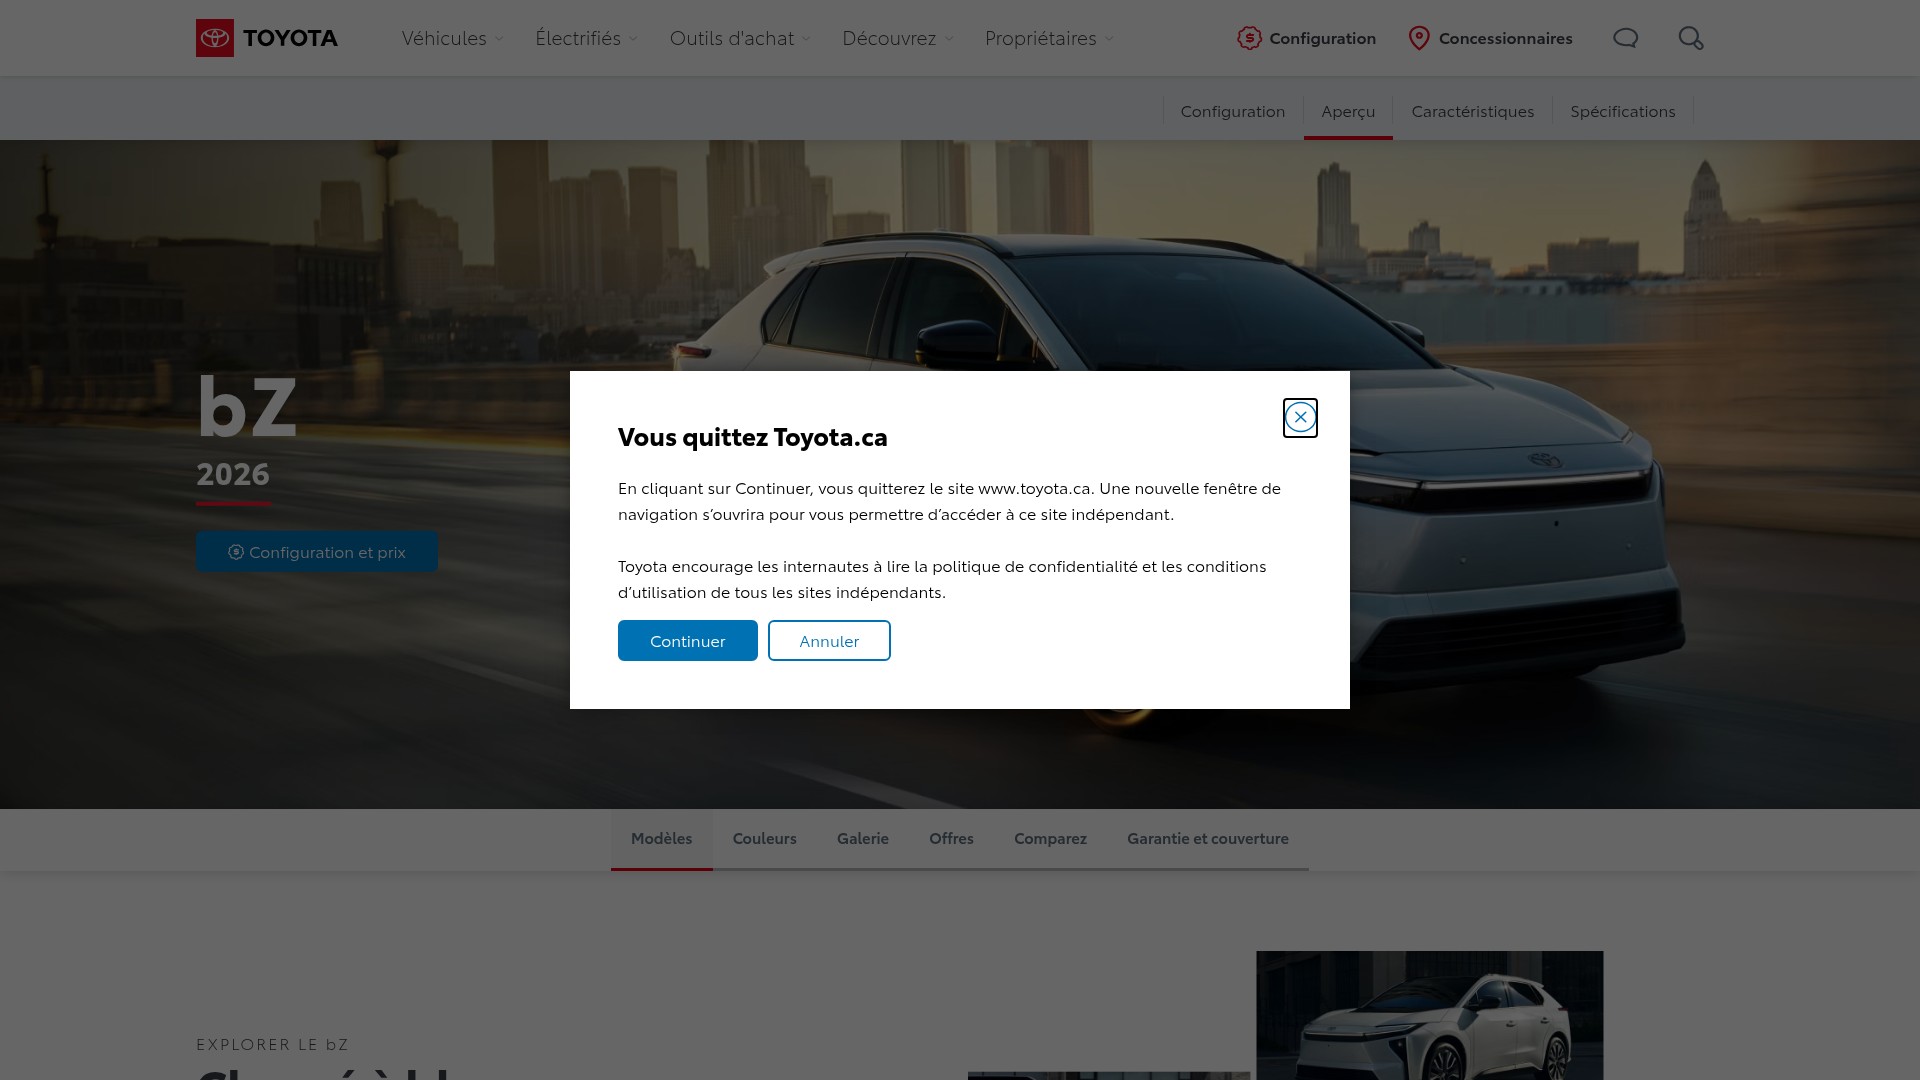Select Garantie et couverture tab
Image resolution: width=1920 pixels, height=1080 pixels.
(x=1208, y=839)
